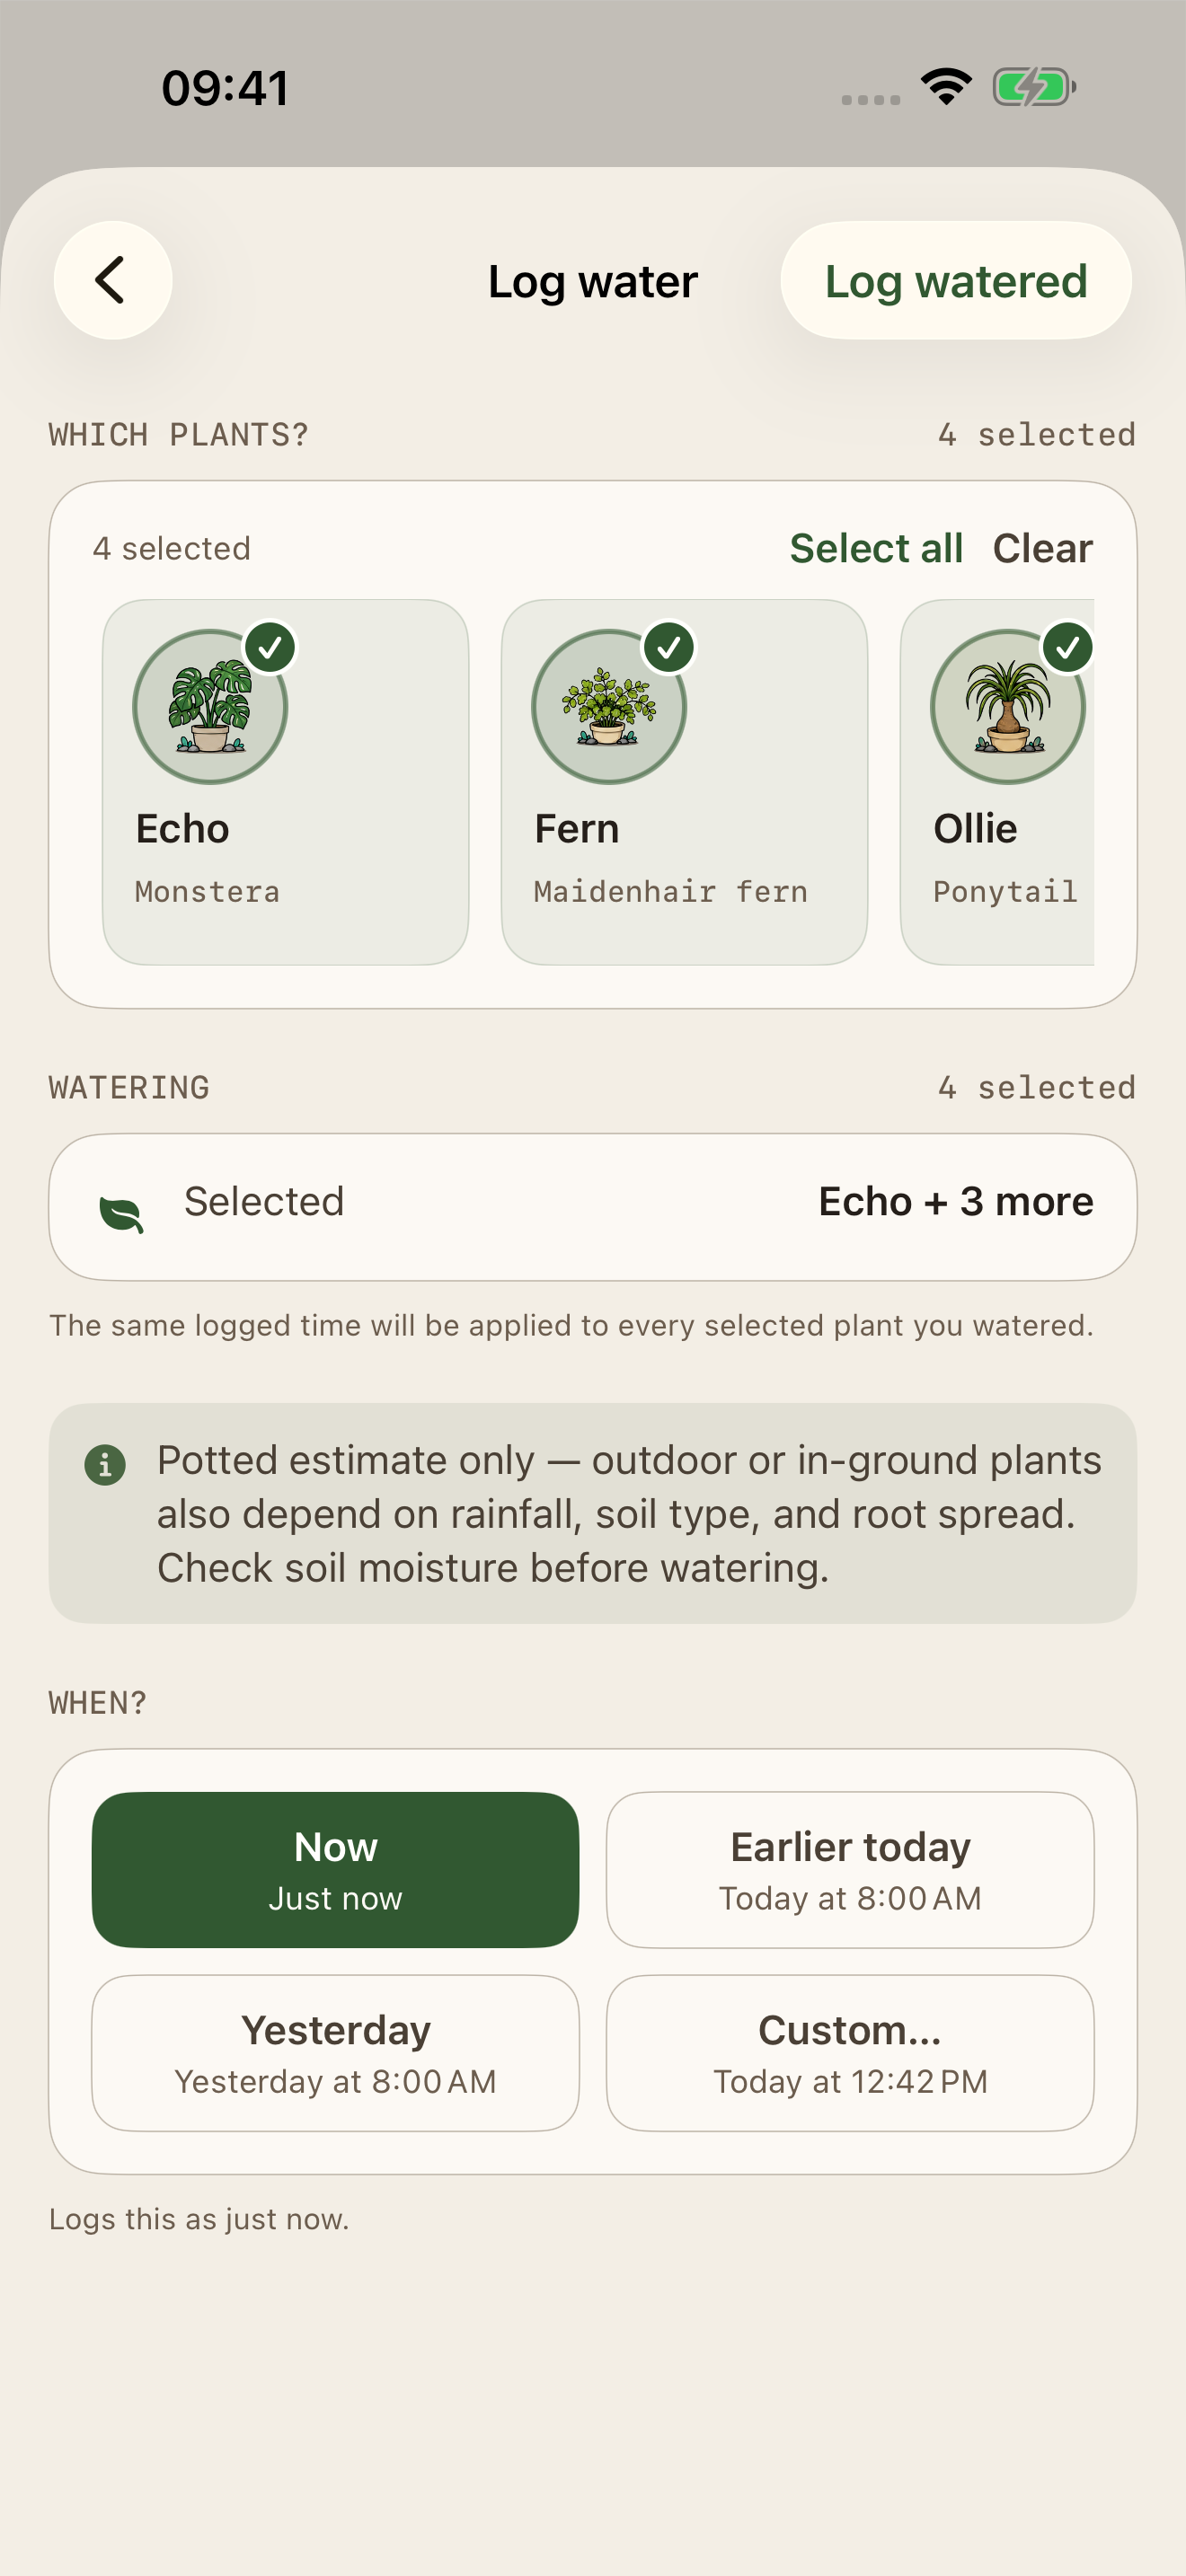Uncheck Fern's selection checkmark
Viewport: 1186px width, 2576px height.
coord(669,648)
